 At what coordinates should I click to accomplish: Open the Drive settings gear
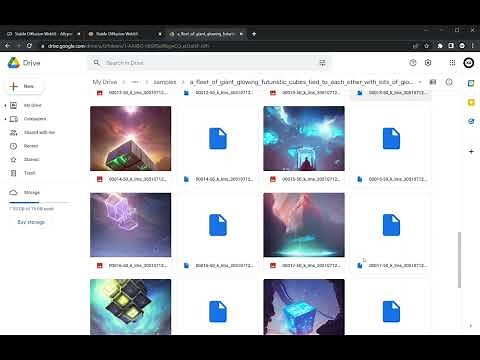tap(428, 63)
